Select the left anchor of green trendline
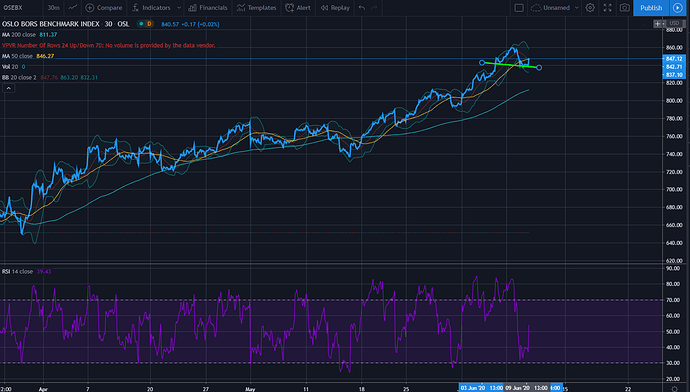Screen dimensions: 690x392 482,63
